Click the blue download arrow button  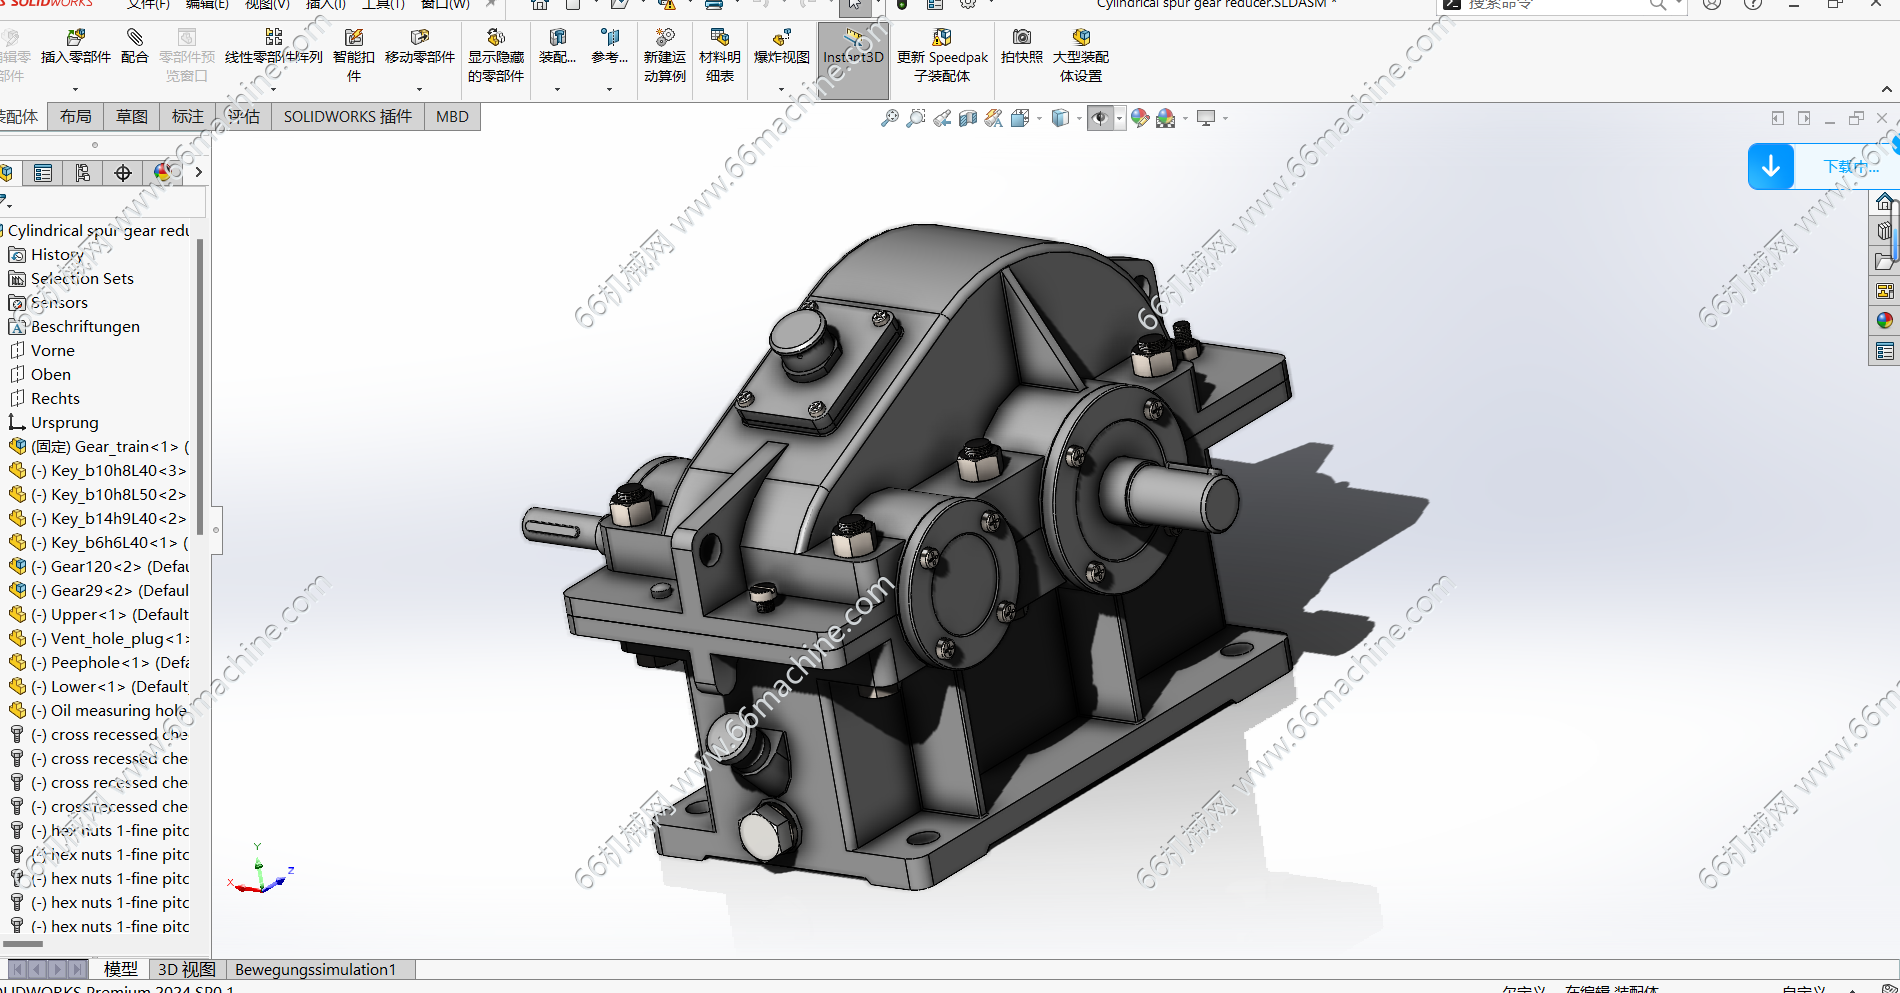coord(1771,166)
